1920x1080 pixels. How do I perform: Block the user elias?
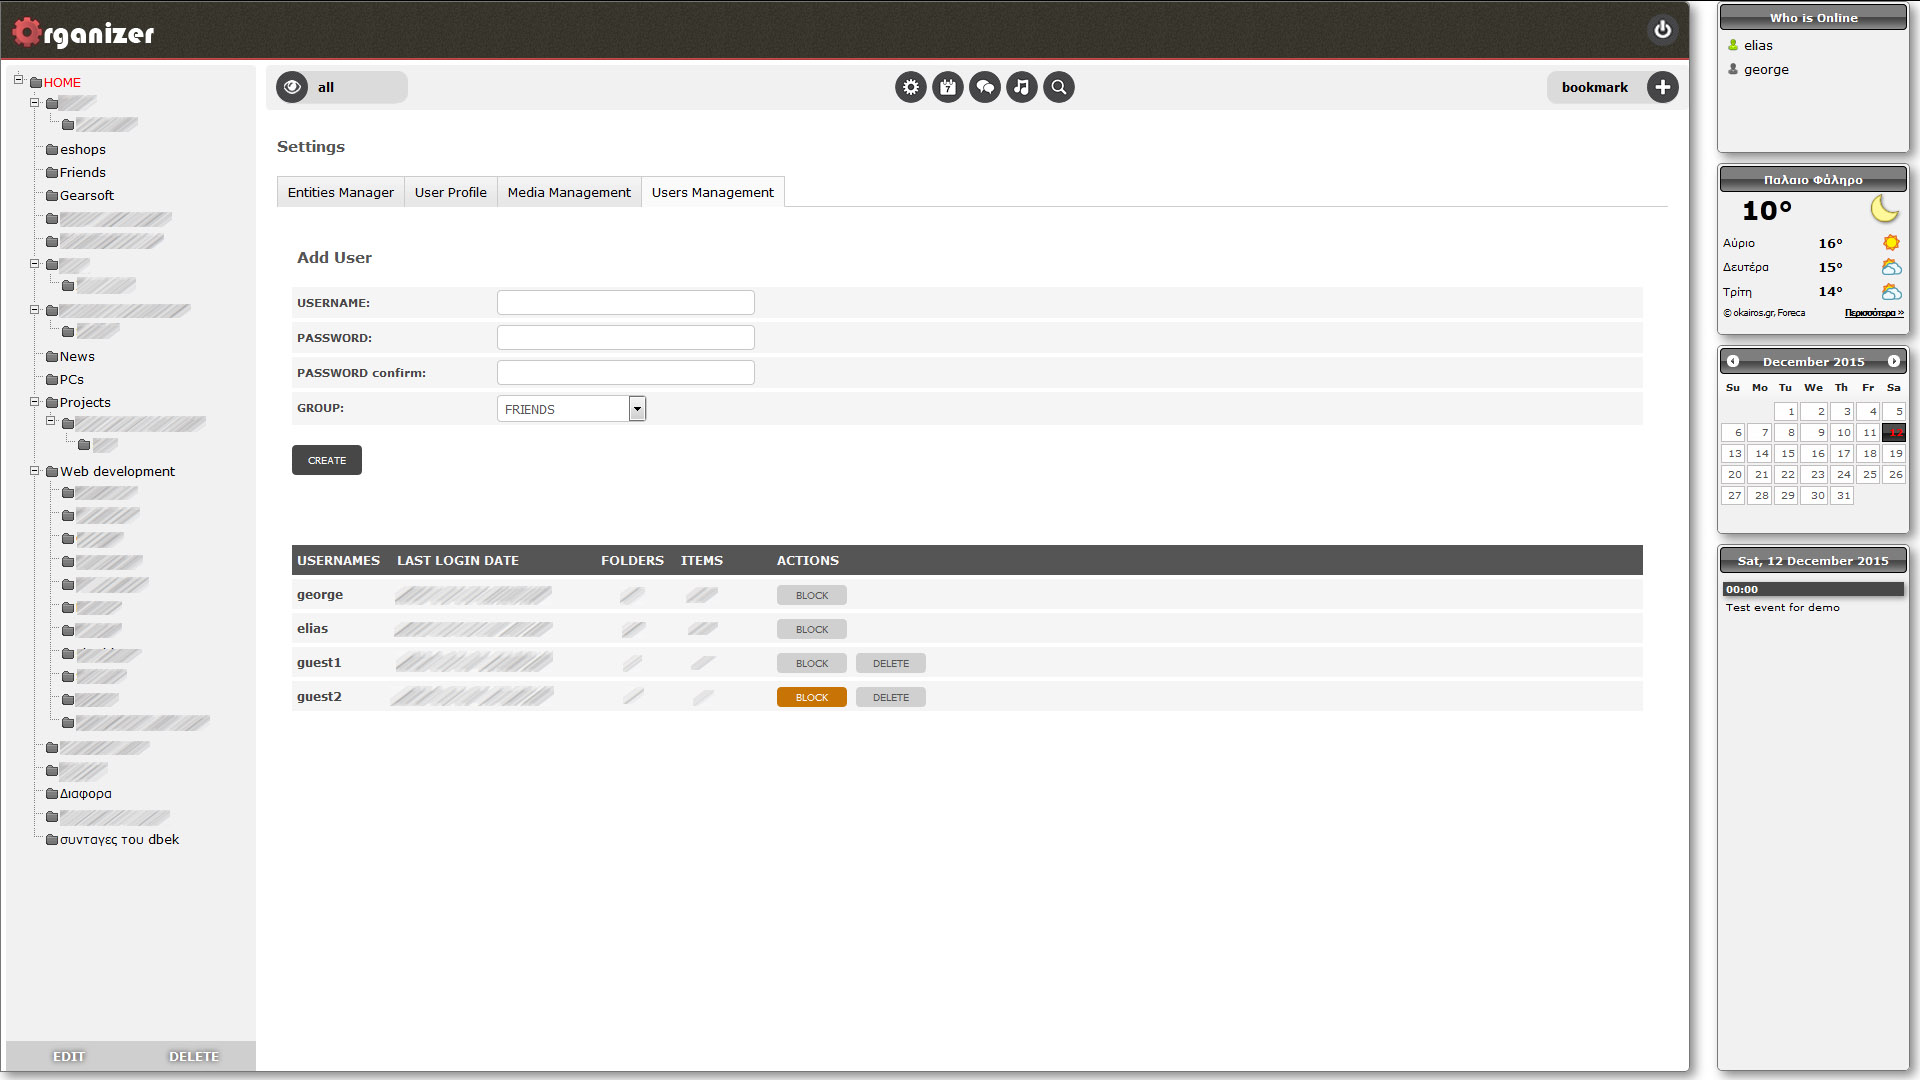click(x=811, y=629)
